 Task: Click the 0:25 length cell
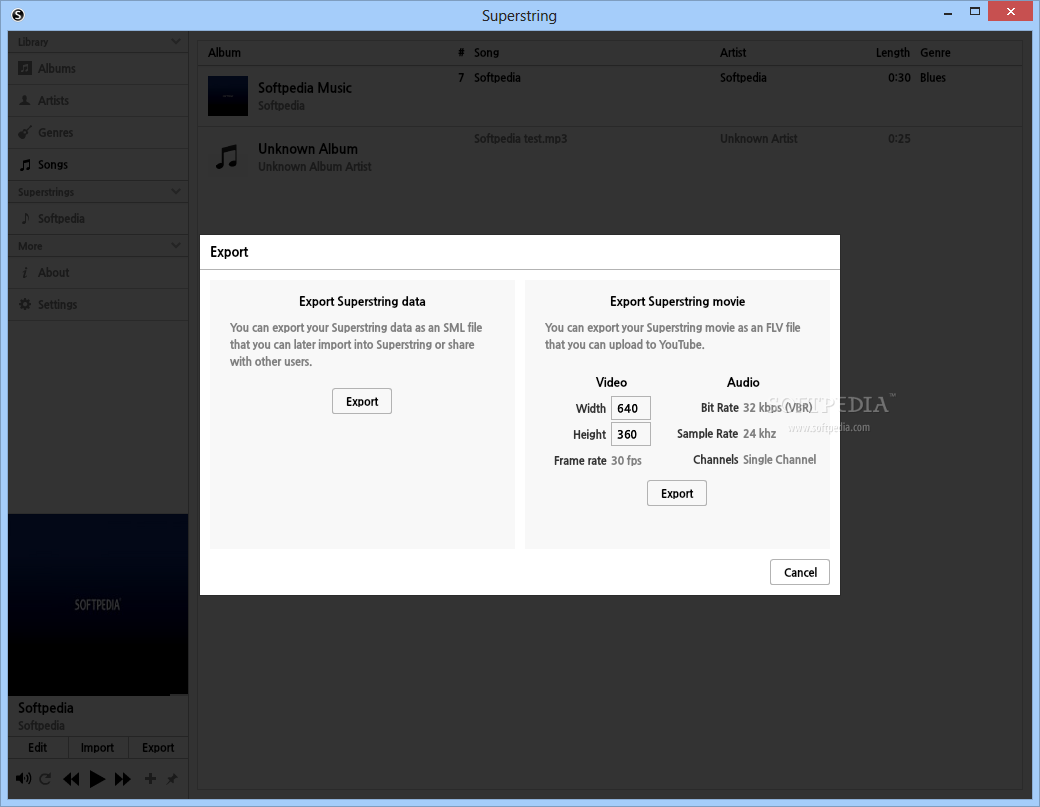pos(899,139)
